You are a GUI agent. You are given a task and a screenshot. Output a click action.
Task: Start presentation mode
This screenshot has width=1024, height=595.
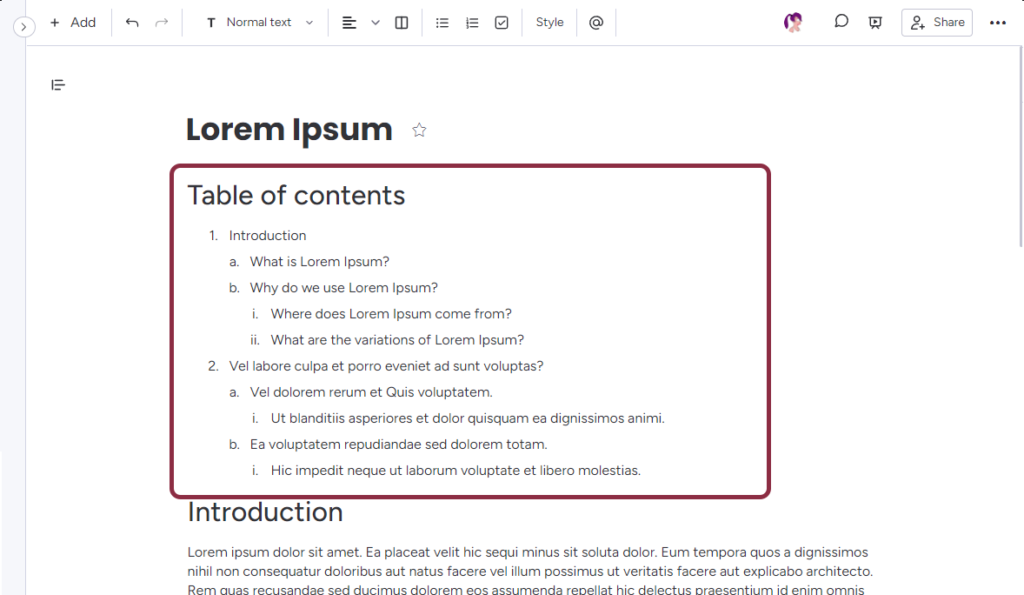(x=875, y=22)
